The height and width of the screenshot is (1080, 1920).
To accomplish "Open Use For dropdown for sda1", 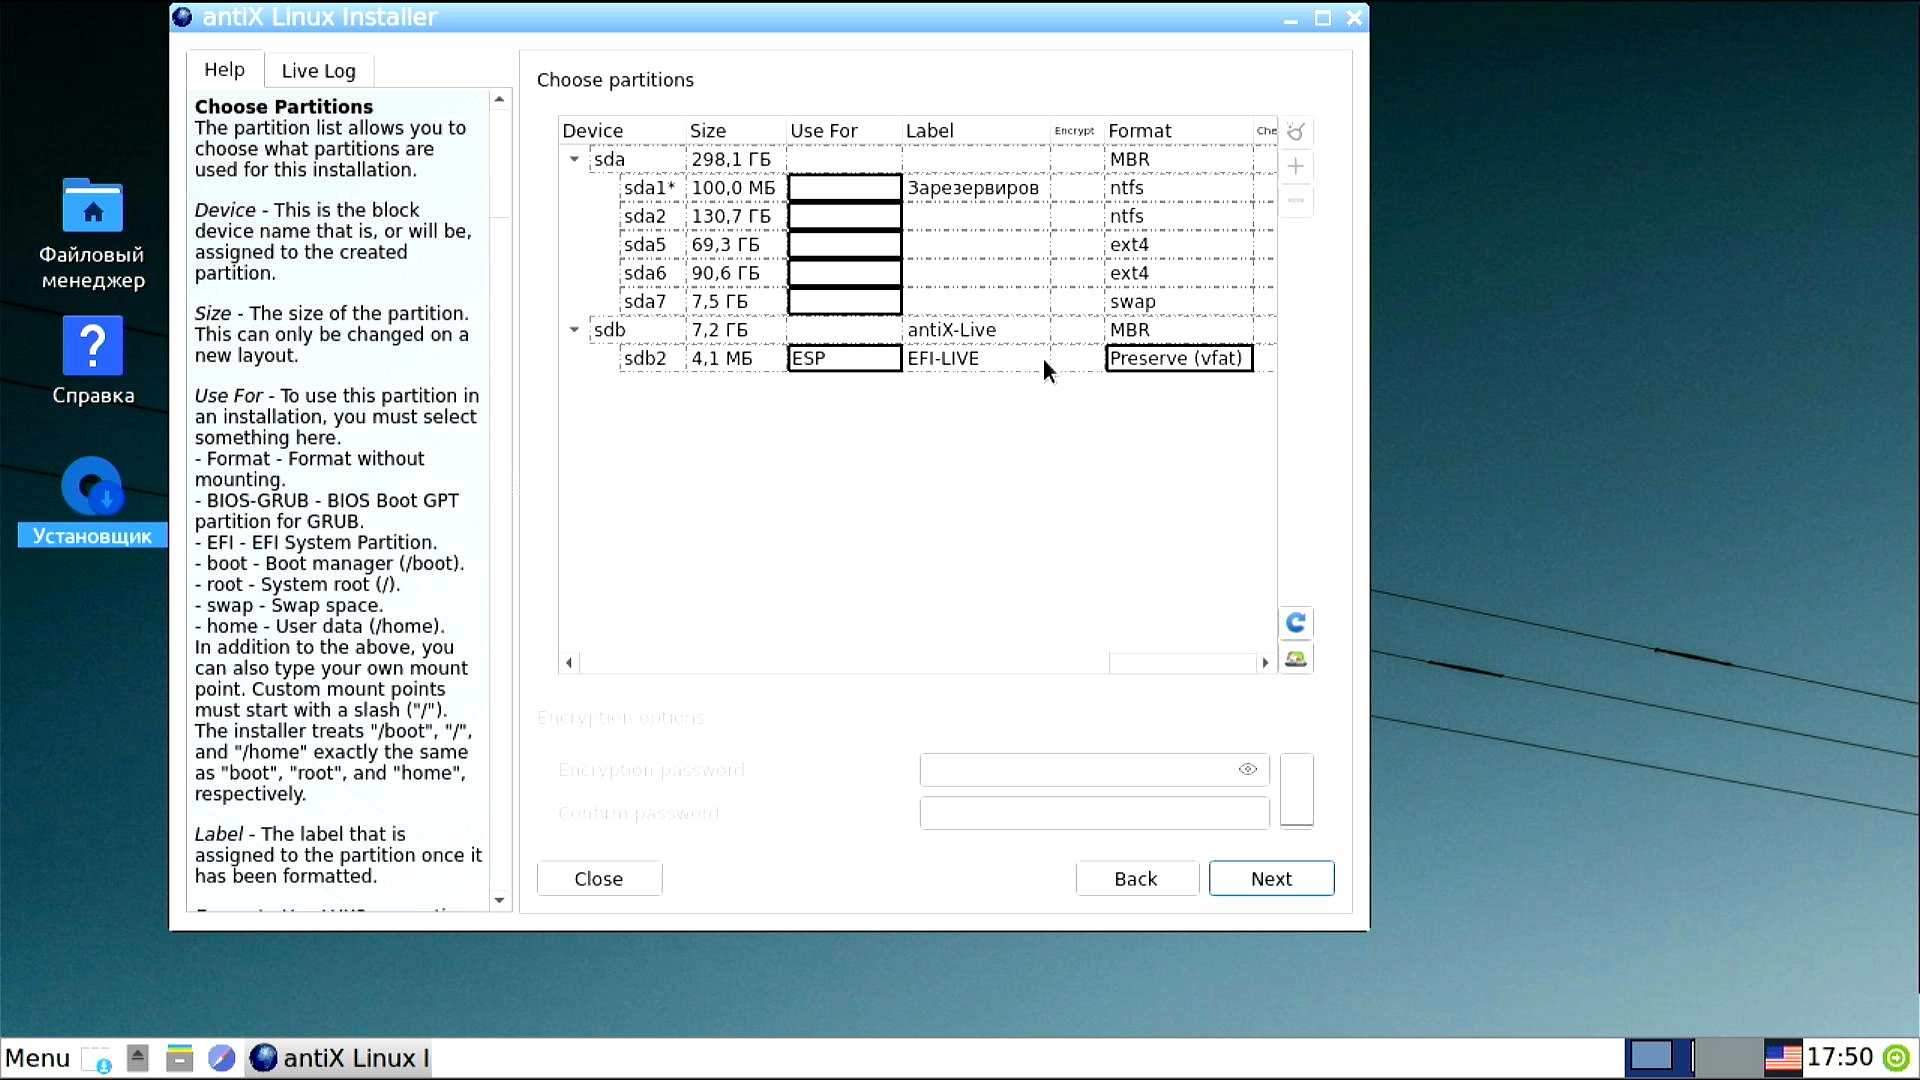I will [x=845, y=188].
